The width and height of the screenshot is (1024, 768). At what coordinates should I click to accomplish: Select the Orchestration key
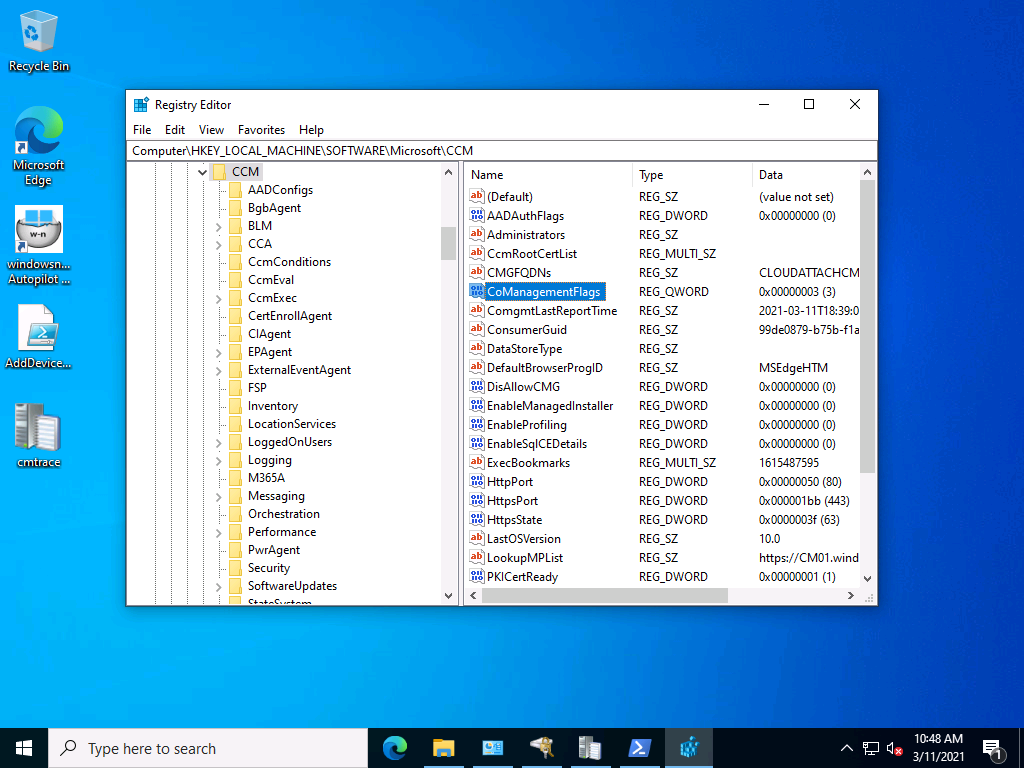[x=283, y=514]
